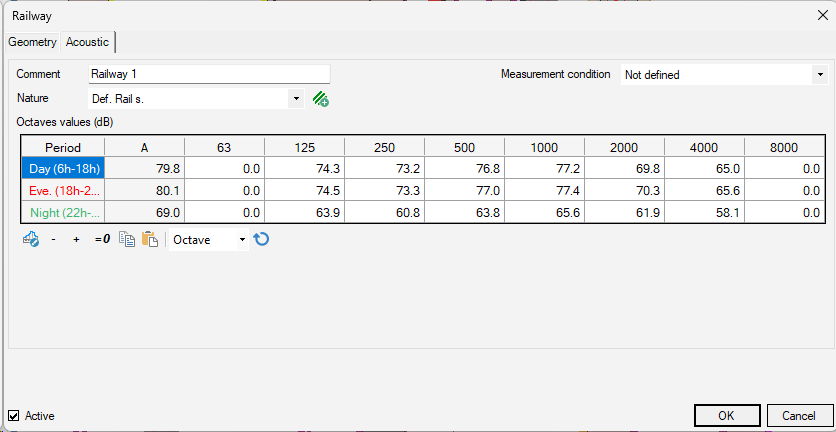Click the Night 1000 Hz cell 65.6
Image resolution: width=836 pixels, height=432 pixels.
[544, 213]
